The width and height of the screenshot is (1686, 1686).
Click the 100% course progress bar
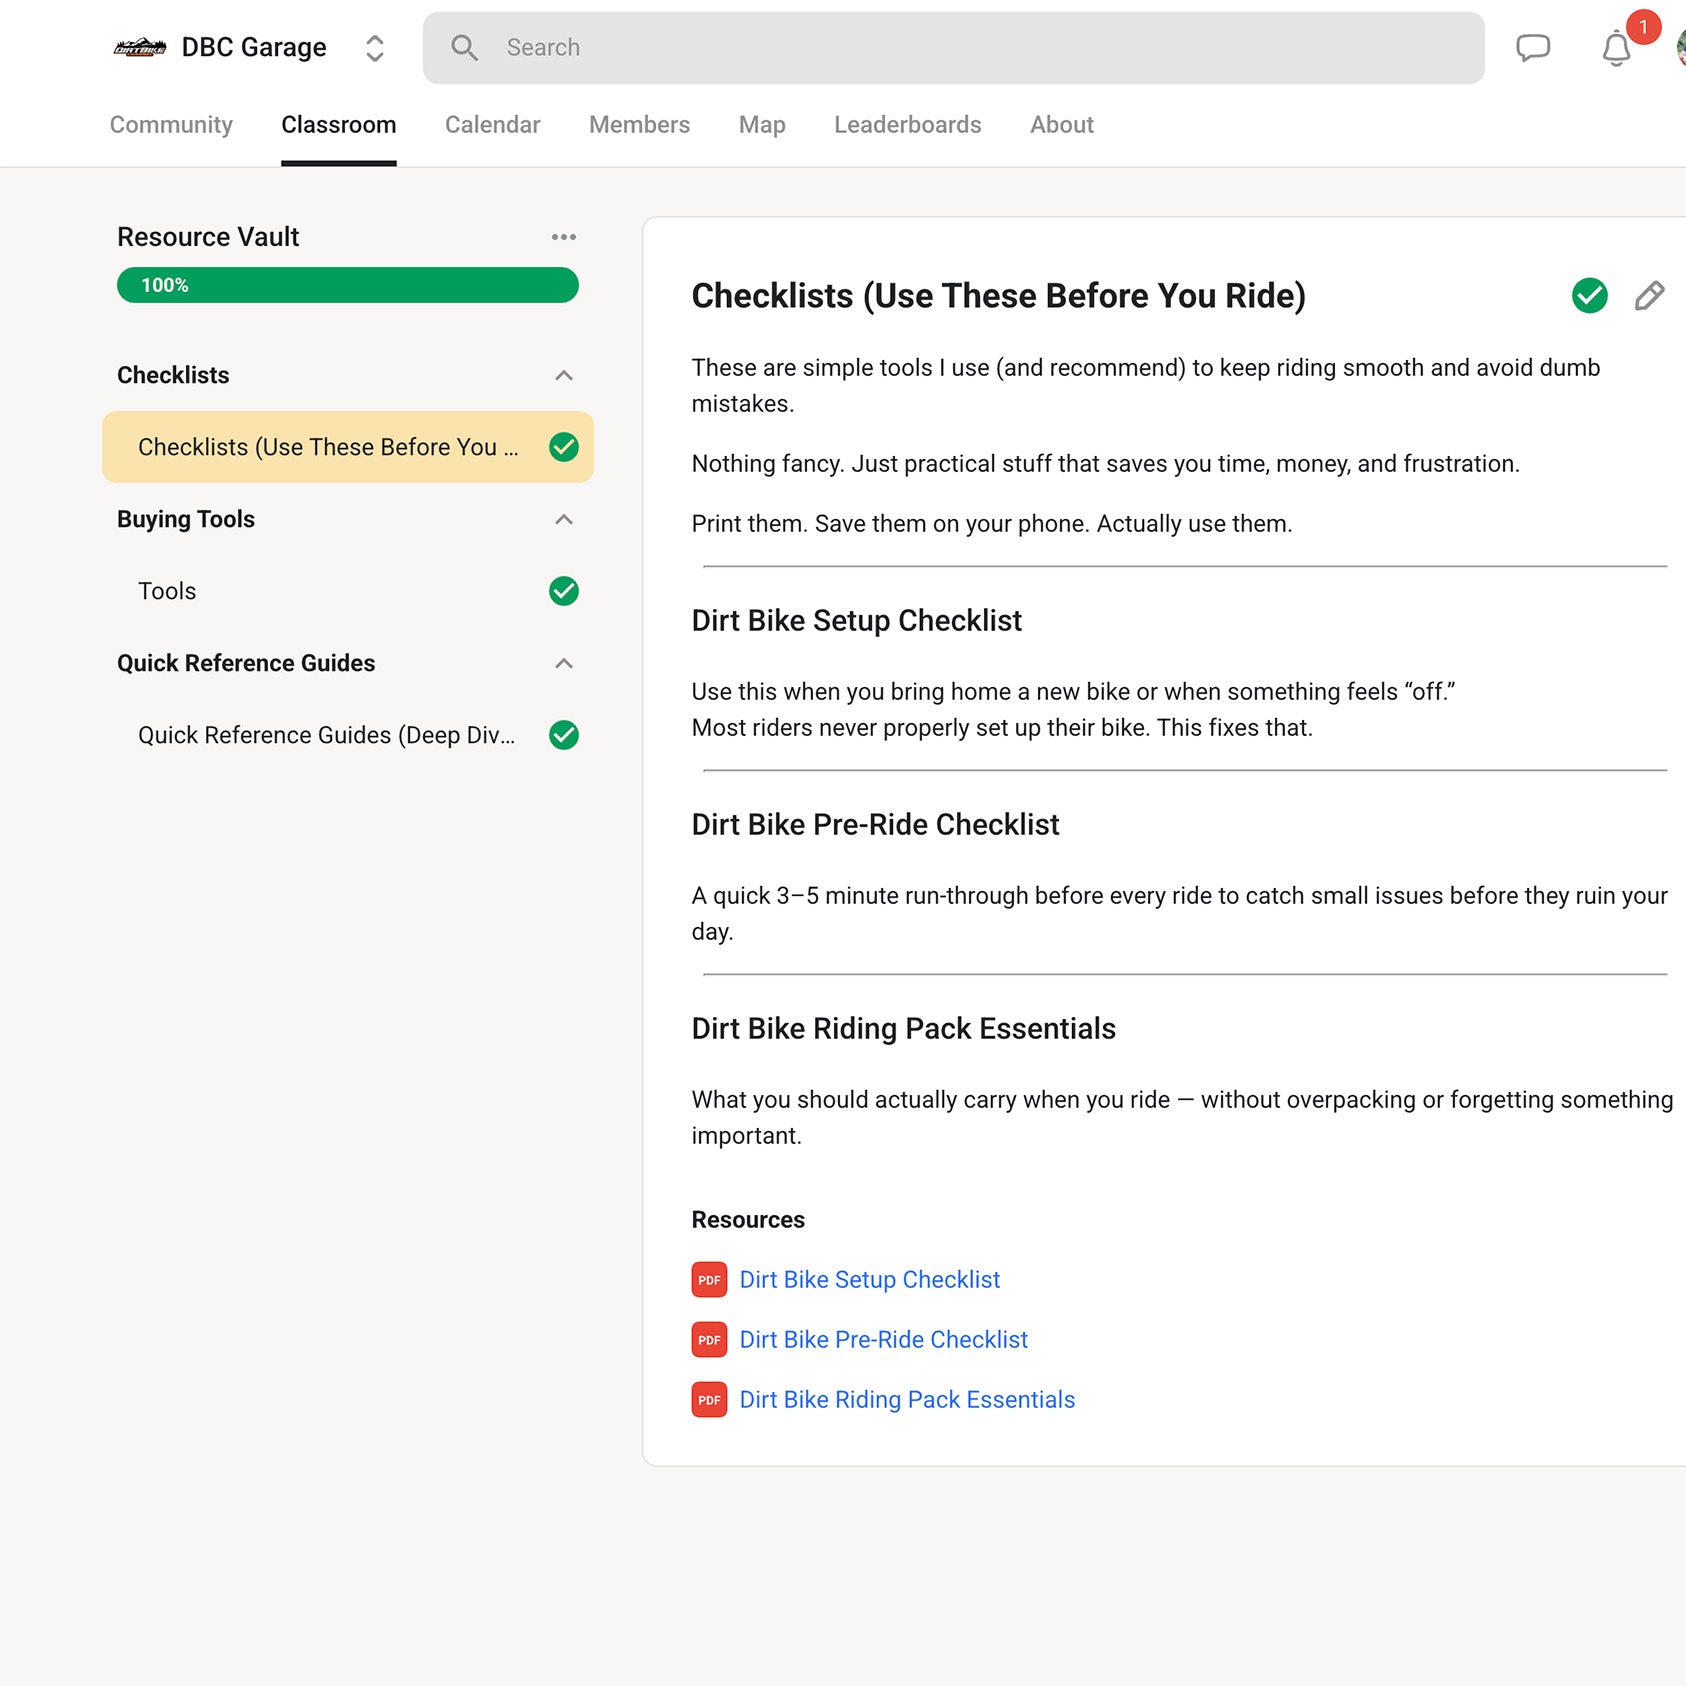[x=347, y=285]
